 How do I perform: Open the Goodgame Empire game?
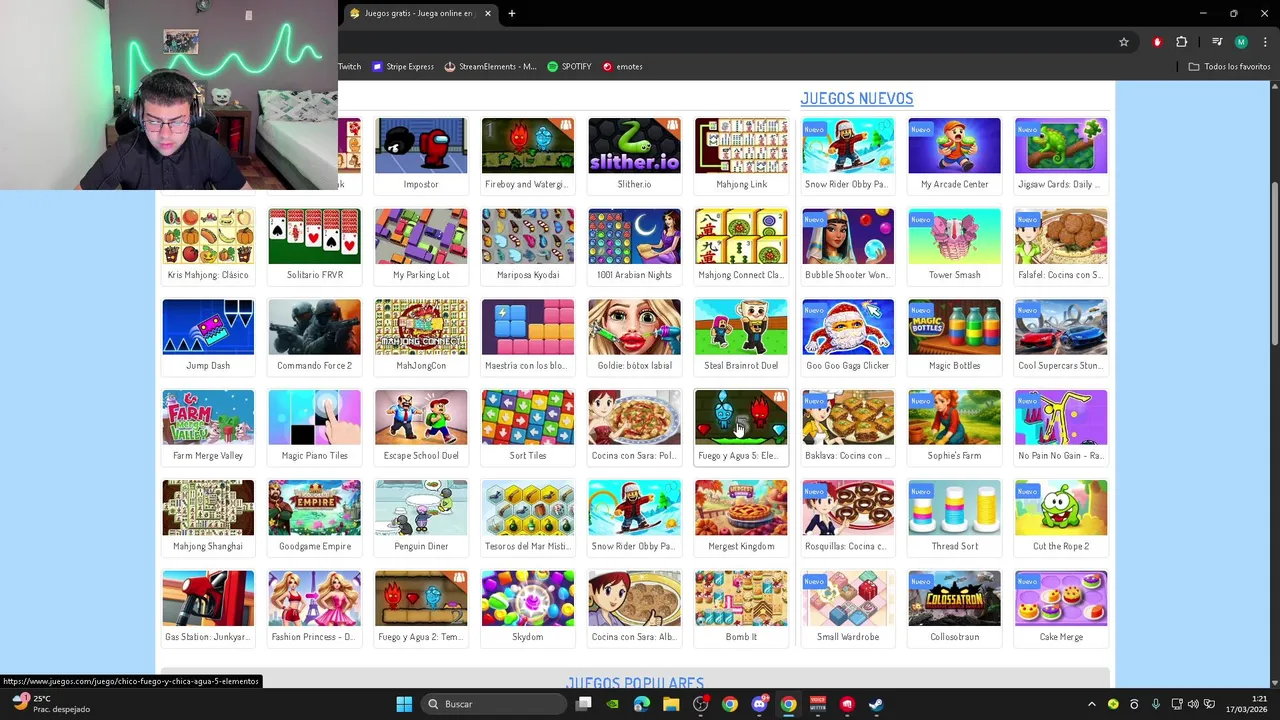[314, 517]
